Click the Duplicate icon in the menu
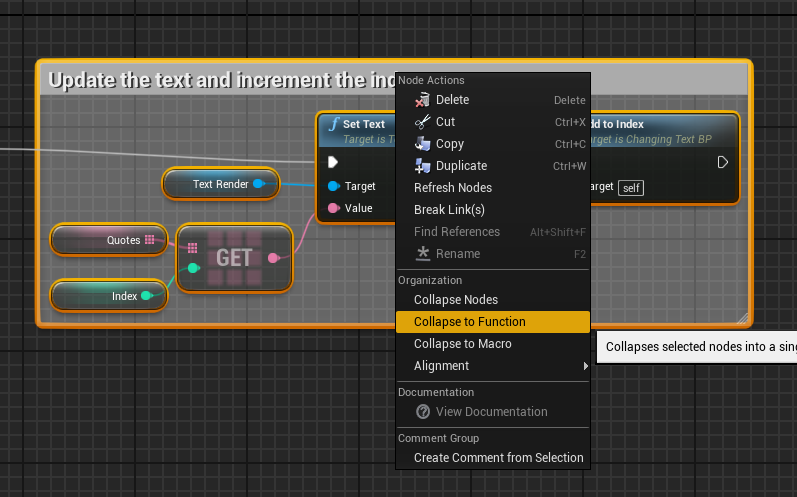The width and height of the screenshot is (797, 497). pyautogui.click(x=422, y=166)
